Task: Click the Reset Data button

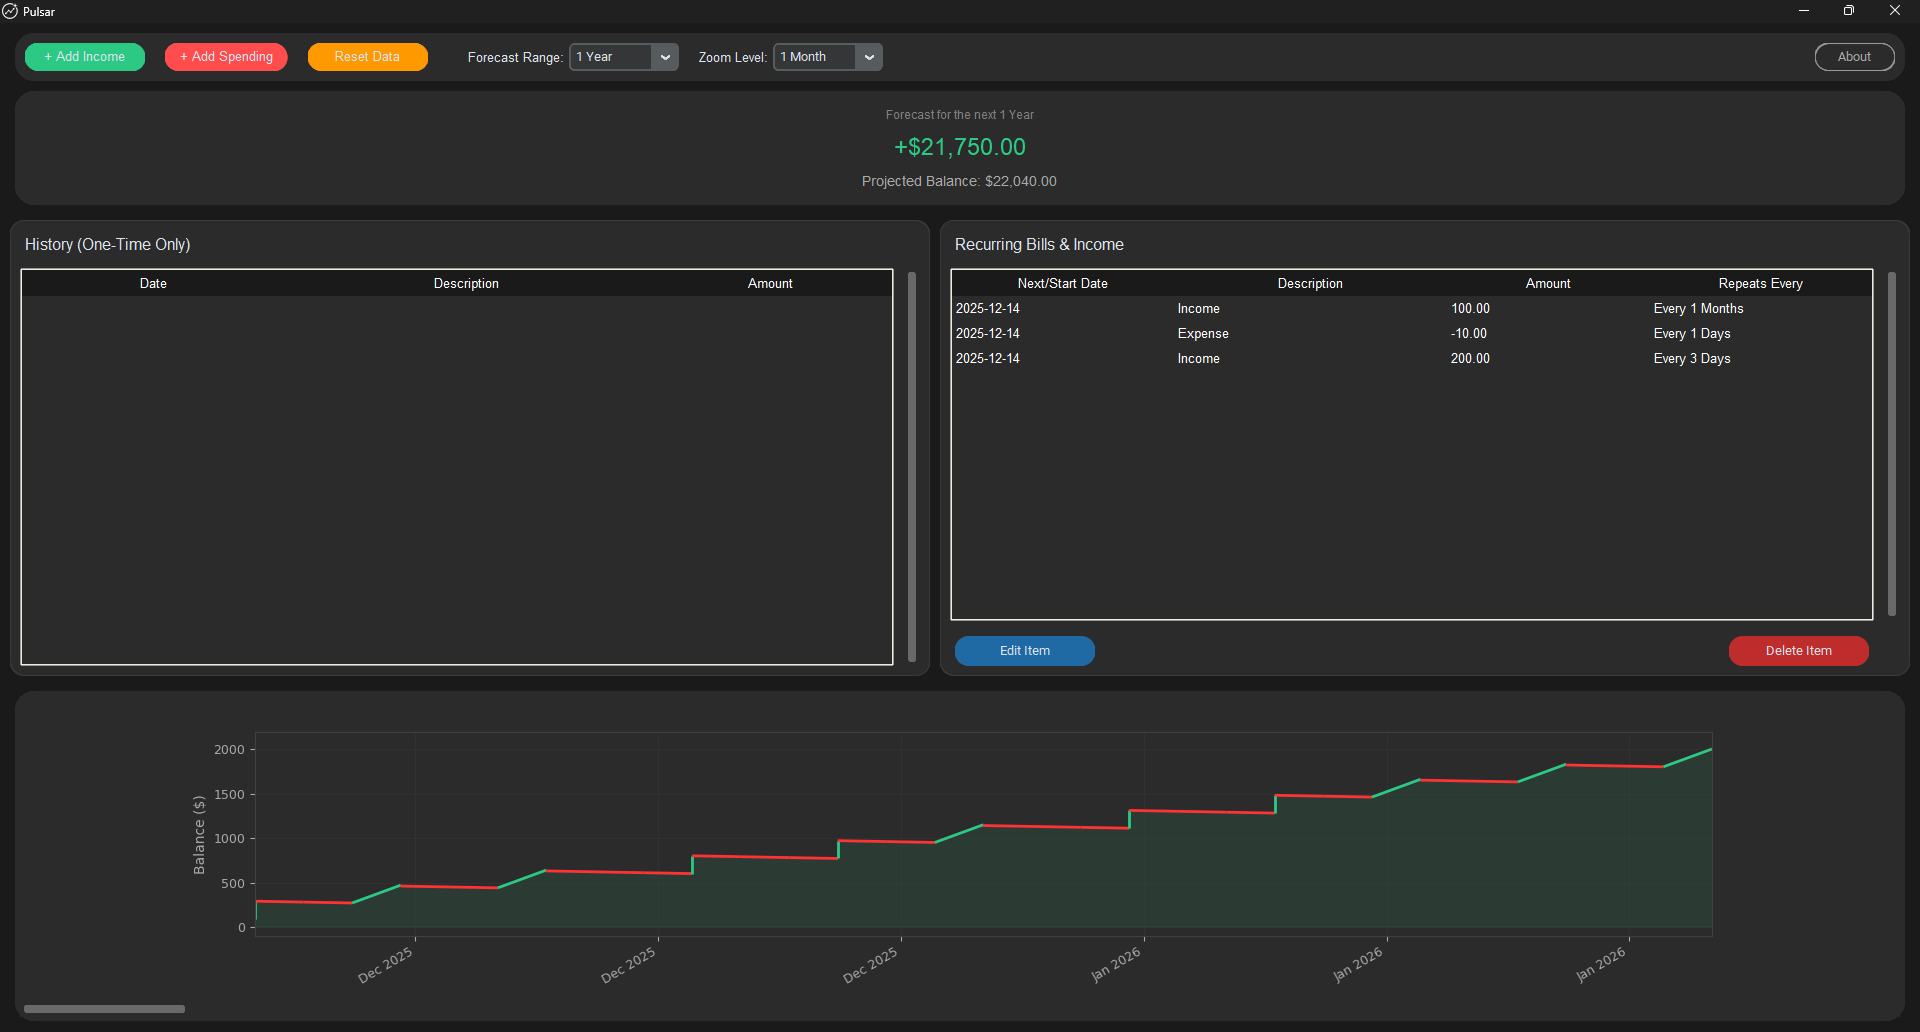Action: [x=367, y=57]
